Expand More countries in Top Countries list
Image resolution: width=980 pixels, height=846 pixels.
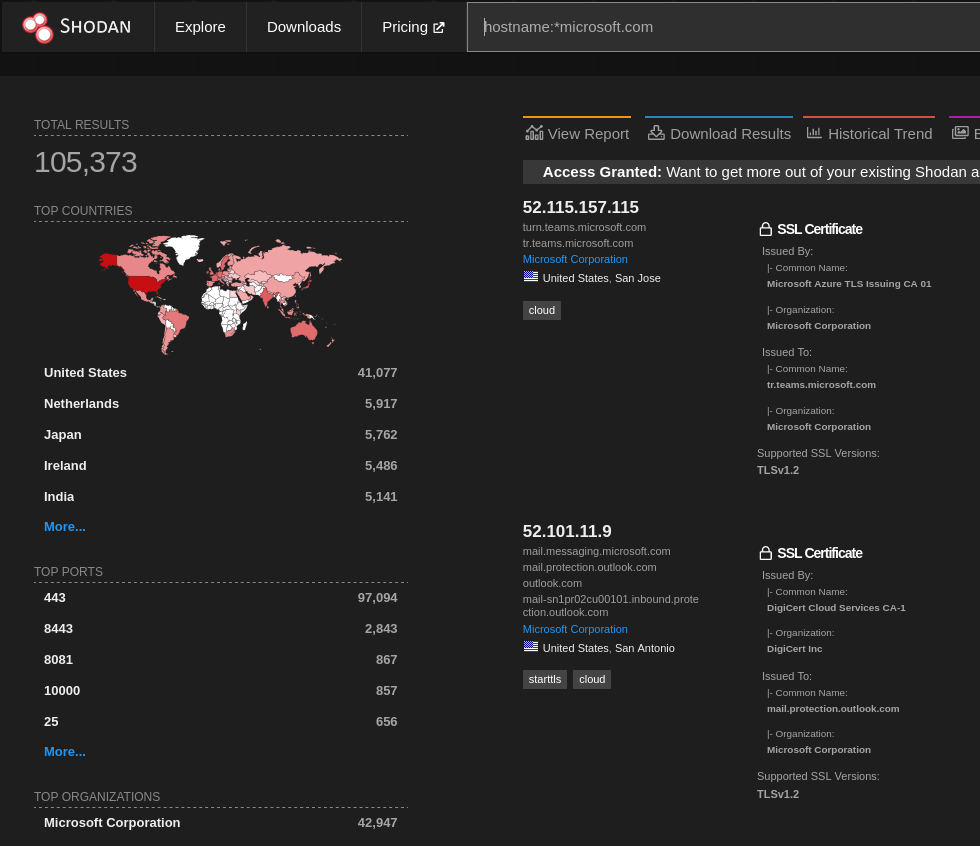tap(64, 526)
